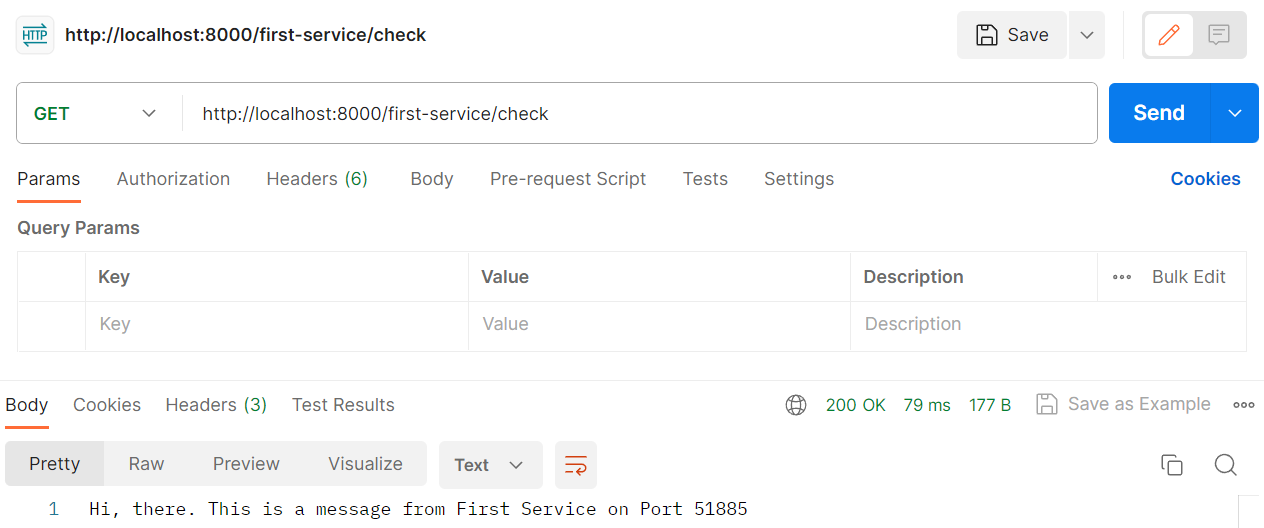Screen dimensions: 1264x528
Task: Open the Text format dropdown
Action: click(x=490, y=465)
